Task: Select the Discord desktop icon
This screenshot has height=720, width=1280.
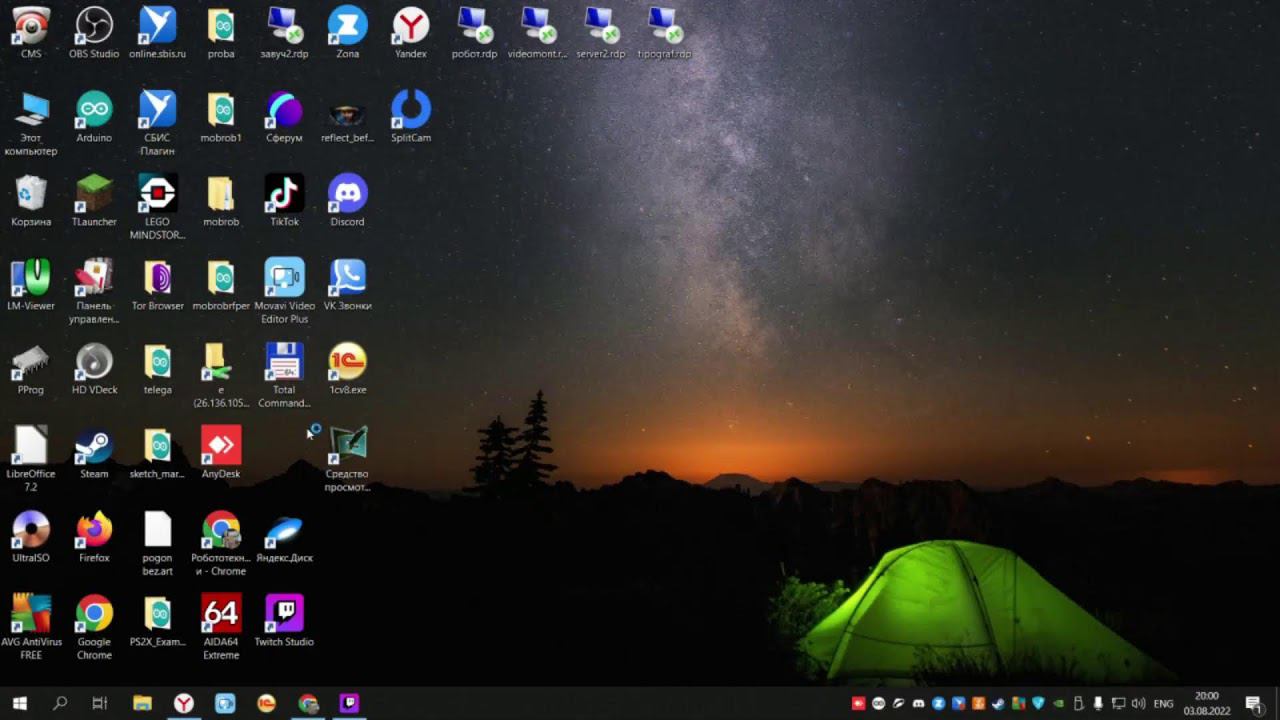Action: click(347, 200)
